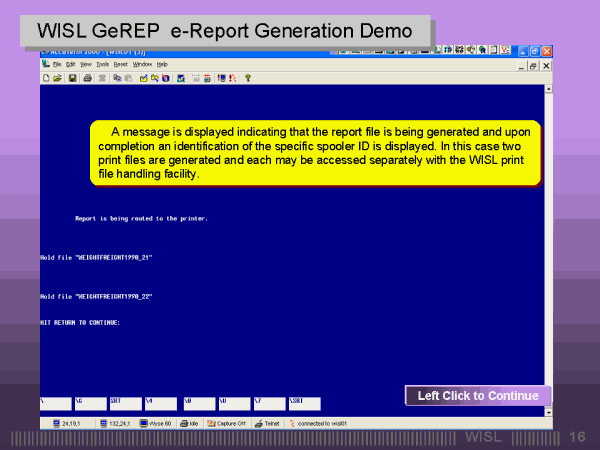Open the Tools menu
Image resolution: width=600 pixels, height=450 pixels.
(x=101, y=64)
